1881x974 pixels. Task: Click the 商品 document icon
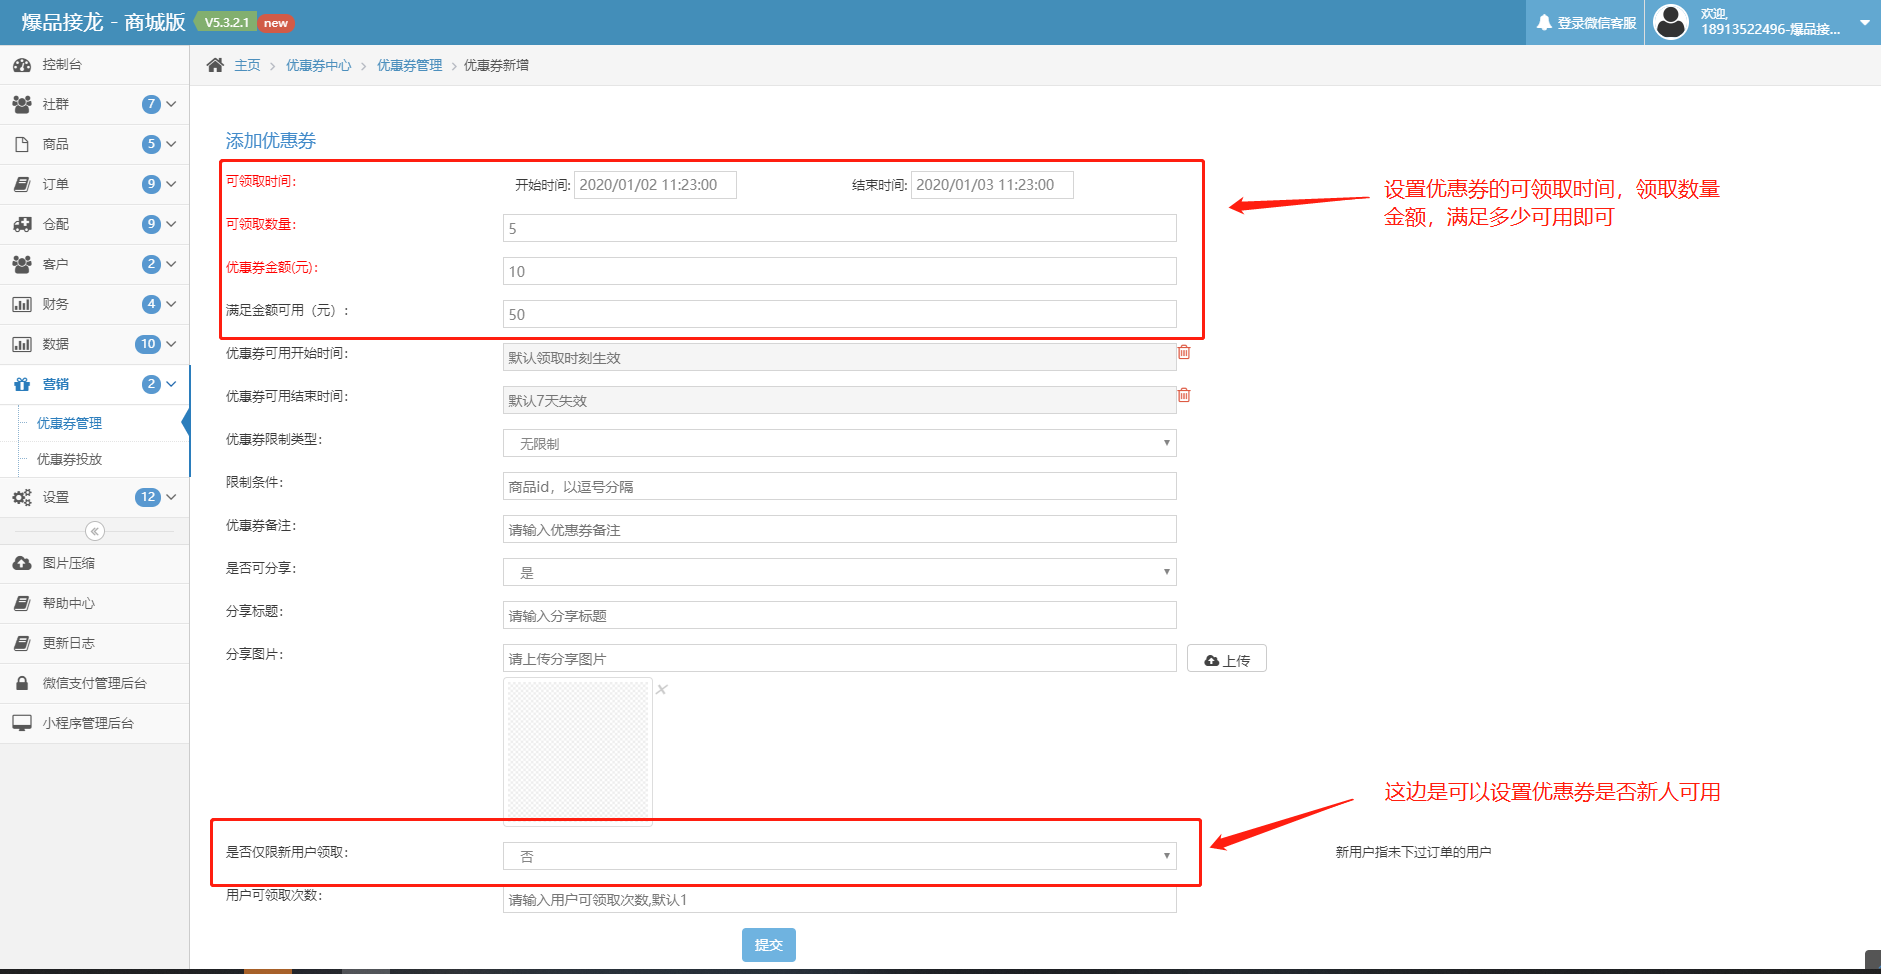coord(21,144)
